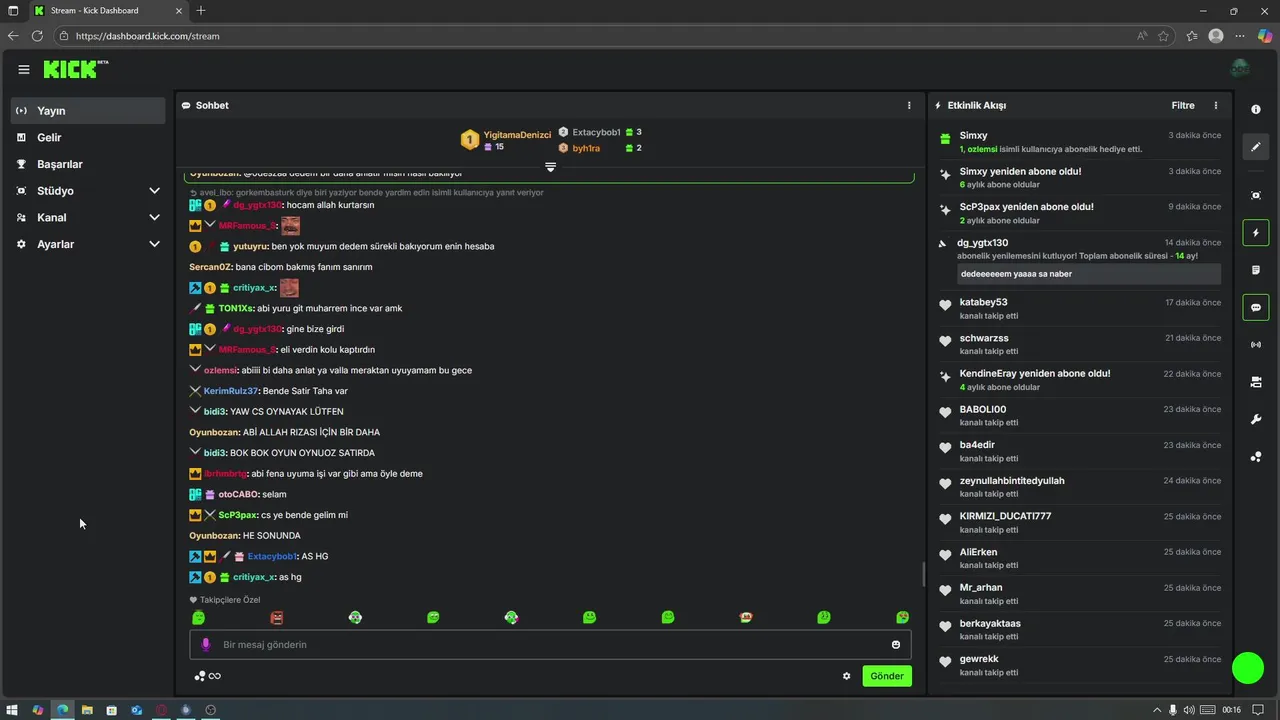
Task: Click the chat settings gear near Gönder
Action: click(x=846, y=676)
